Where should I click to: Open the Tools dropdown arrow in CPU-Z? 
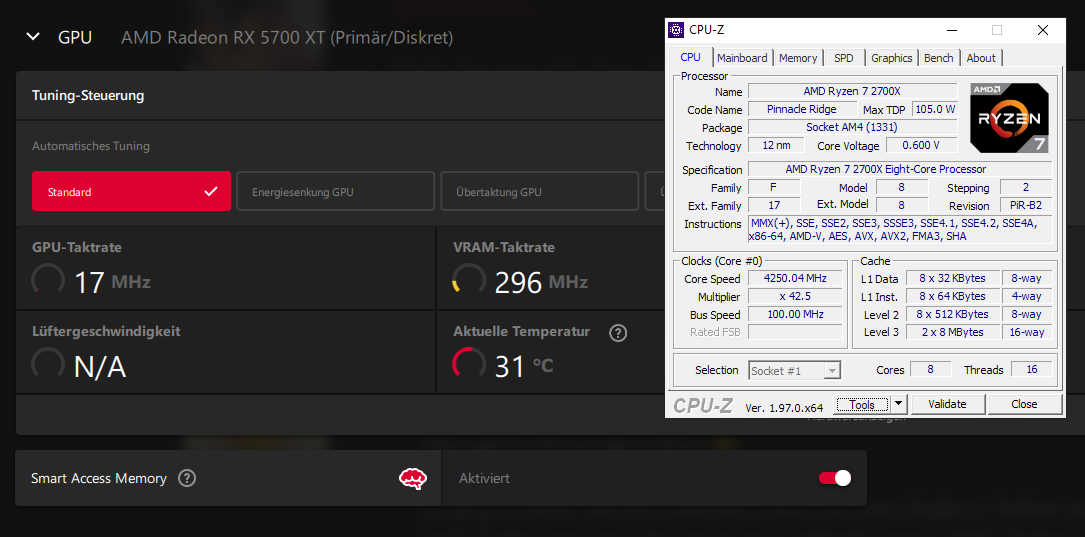(x=899, y=404)
